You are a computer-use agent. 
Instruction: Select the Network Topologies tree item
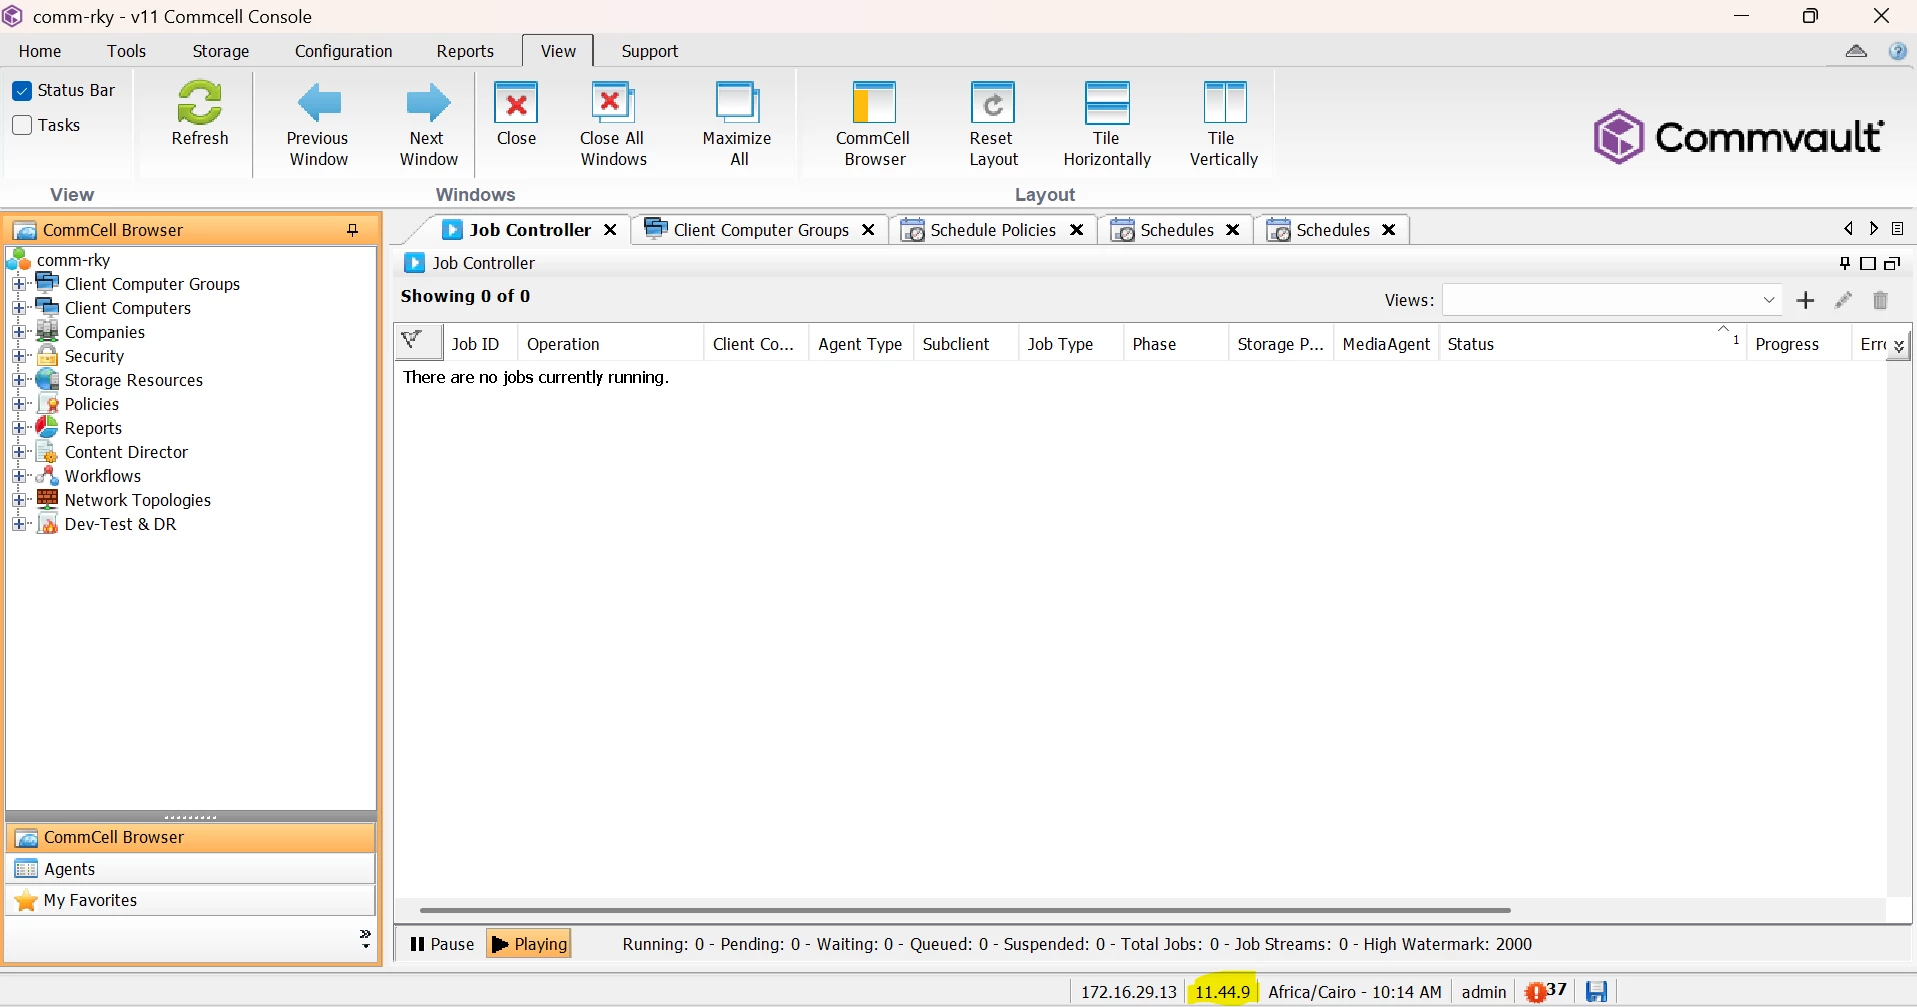[x=138, y=500]
